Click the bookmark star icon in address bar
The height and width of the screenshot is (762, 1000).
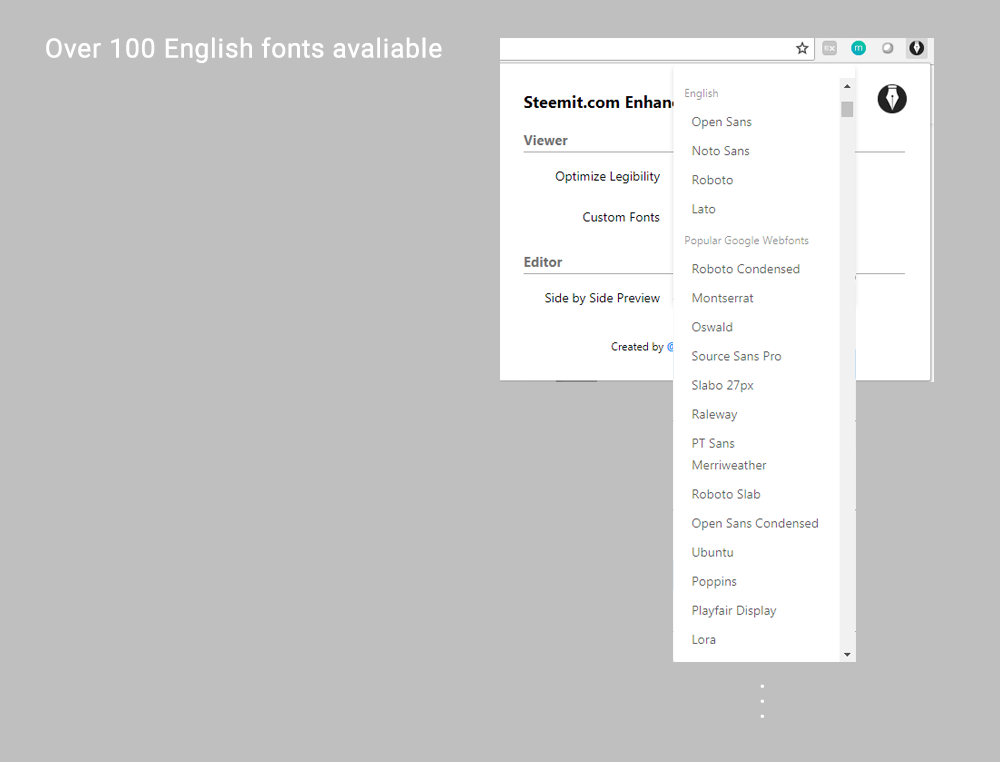tap(802, 48)
